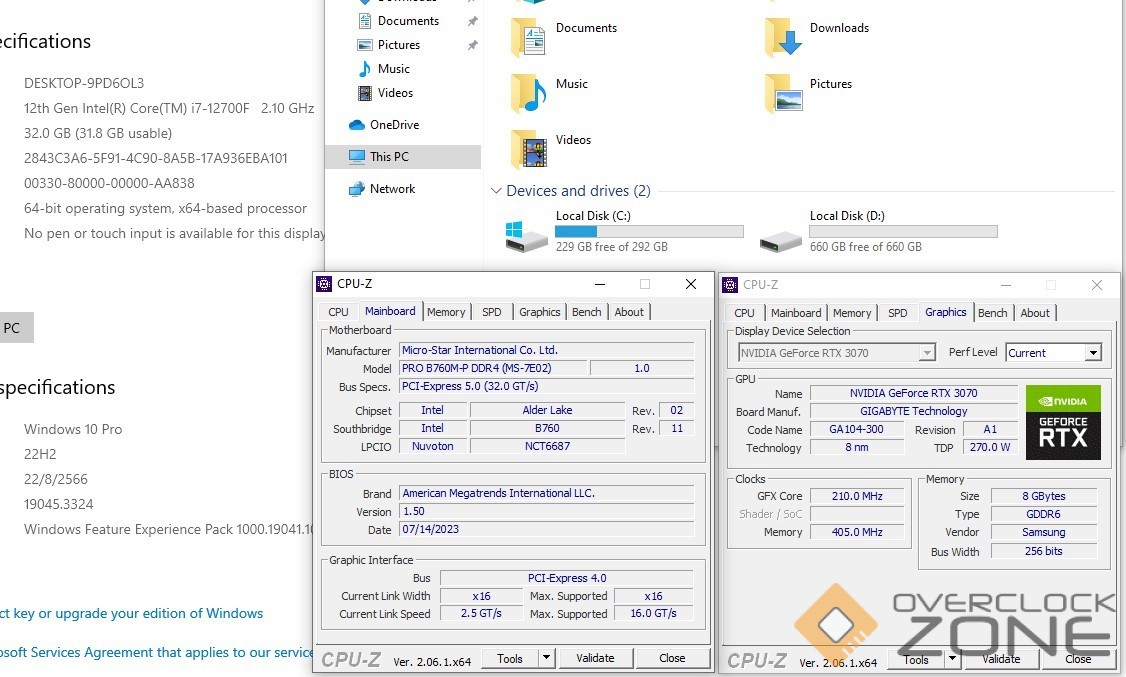Select Local Disk (C:) drive icon
The height and width of the screenshot is (677, 1126).
click(526, 236)
